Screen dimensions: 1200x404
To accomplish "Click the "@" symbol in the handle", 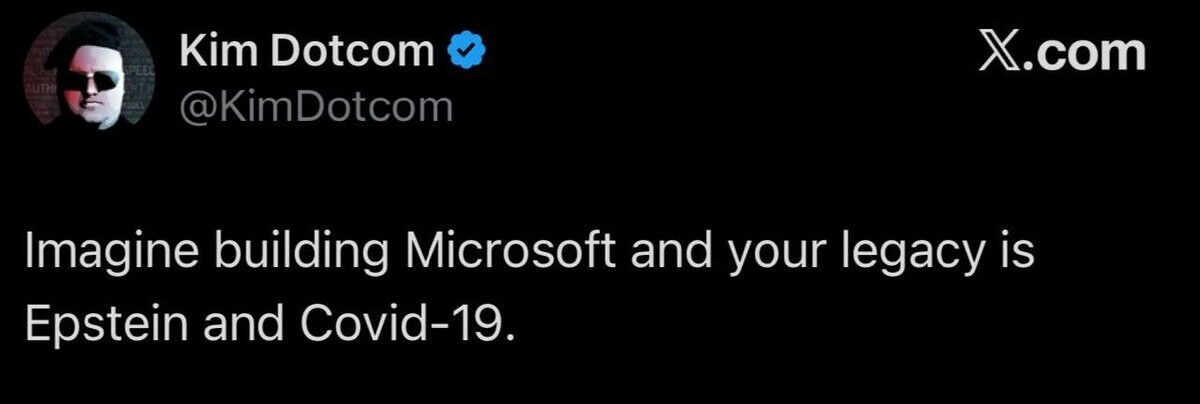I will coord(196,107).
